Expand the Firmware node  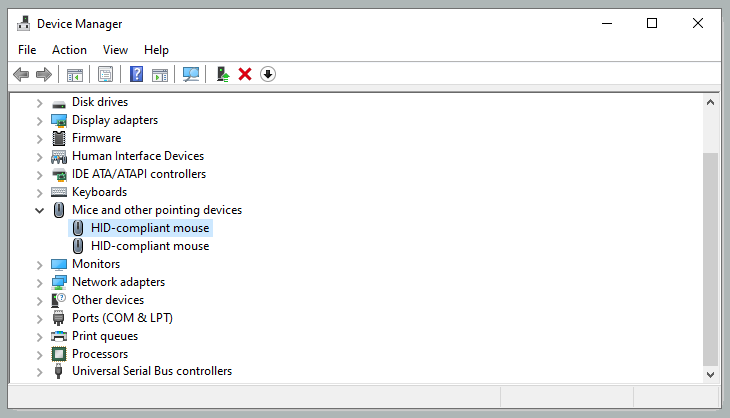pyautogui.click(x=40, y=139)
